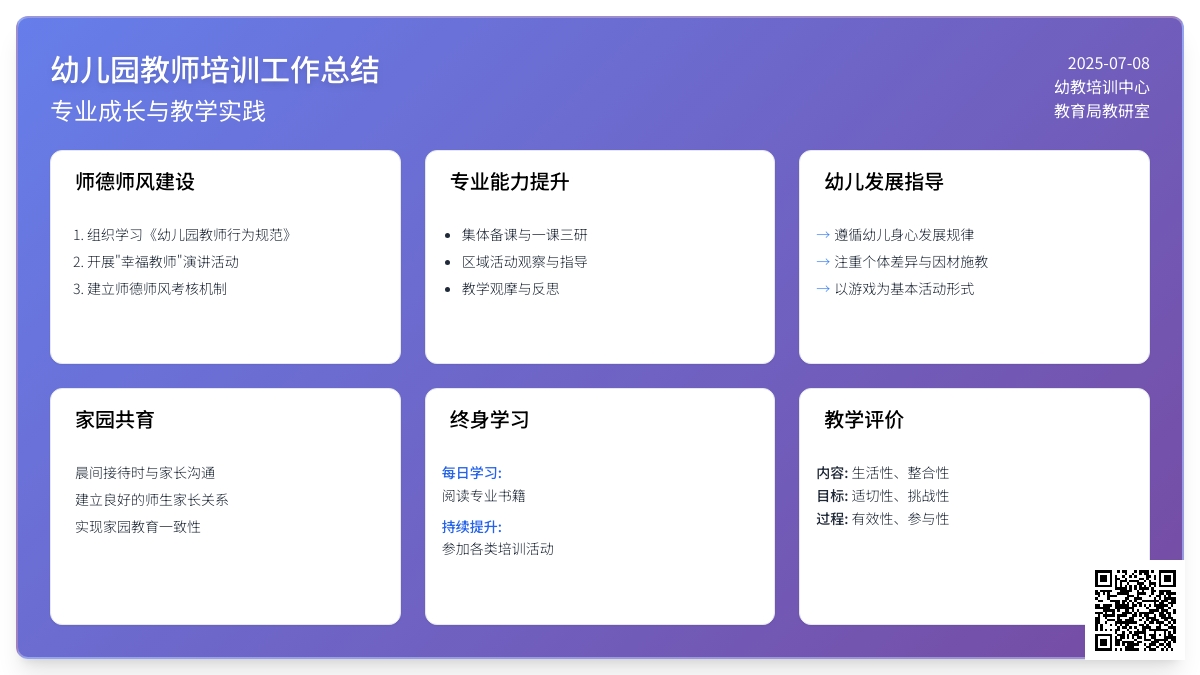Click 教育局教研室 text
This screenshot has width=1200, height=675.
point(1102,111)
